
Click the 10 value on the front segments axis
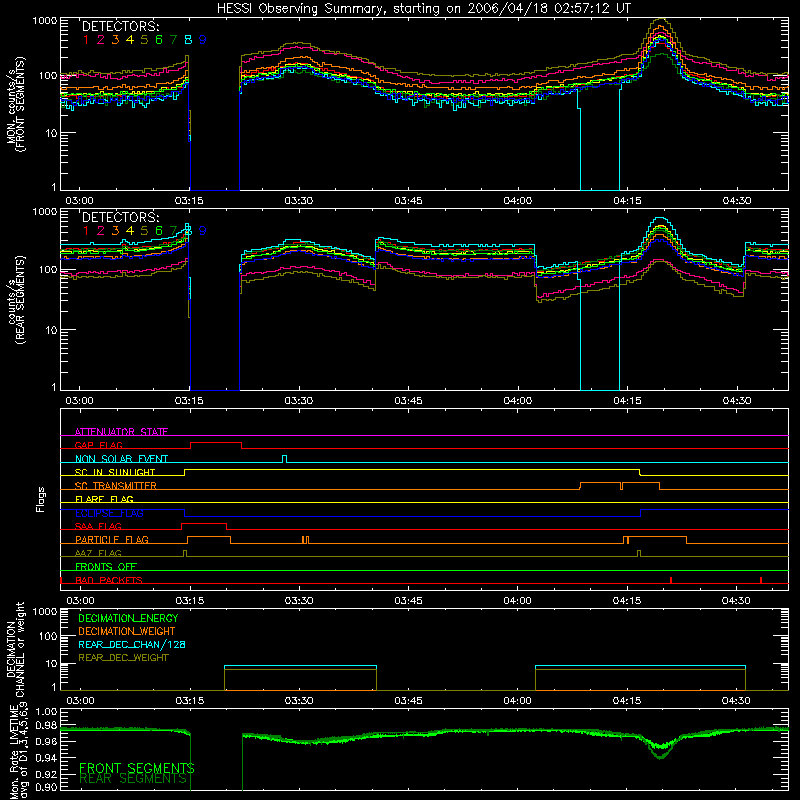(52, 133)
